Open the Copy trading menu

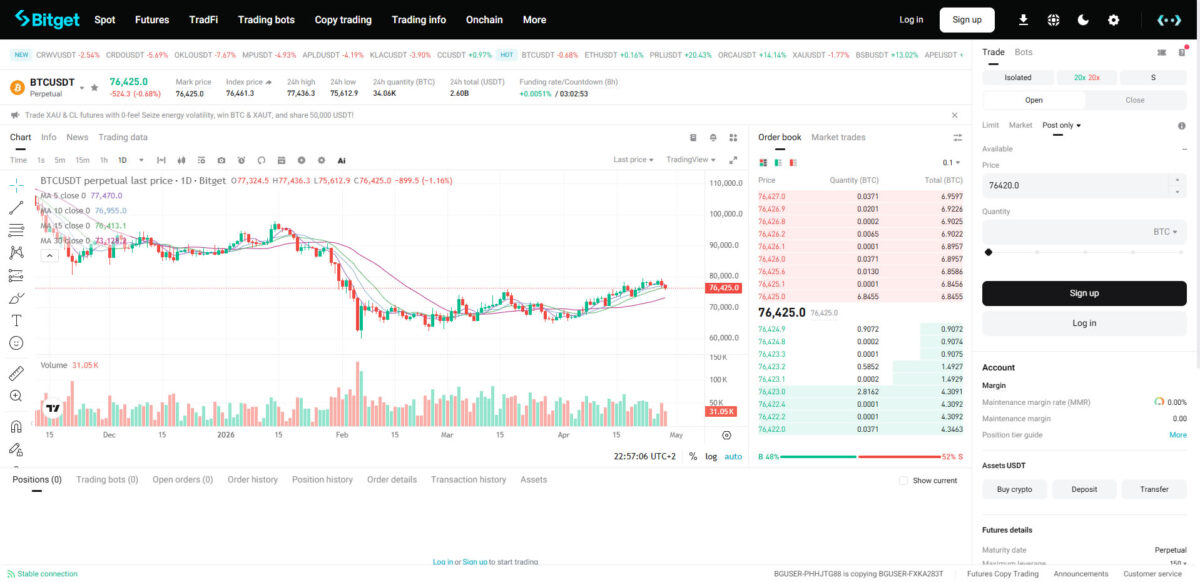(343, 19)
